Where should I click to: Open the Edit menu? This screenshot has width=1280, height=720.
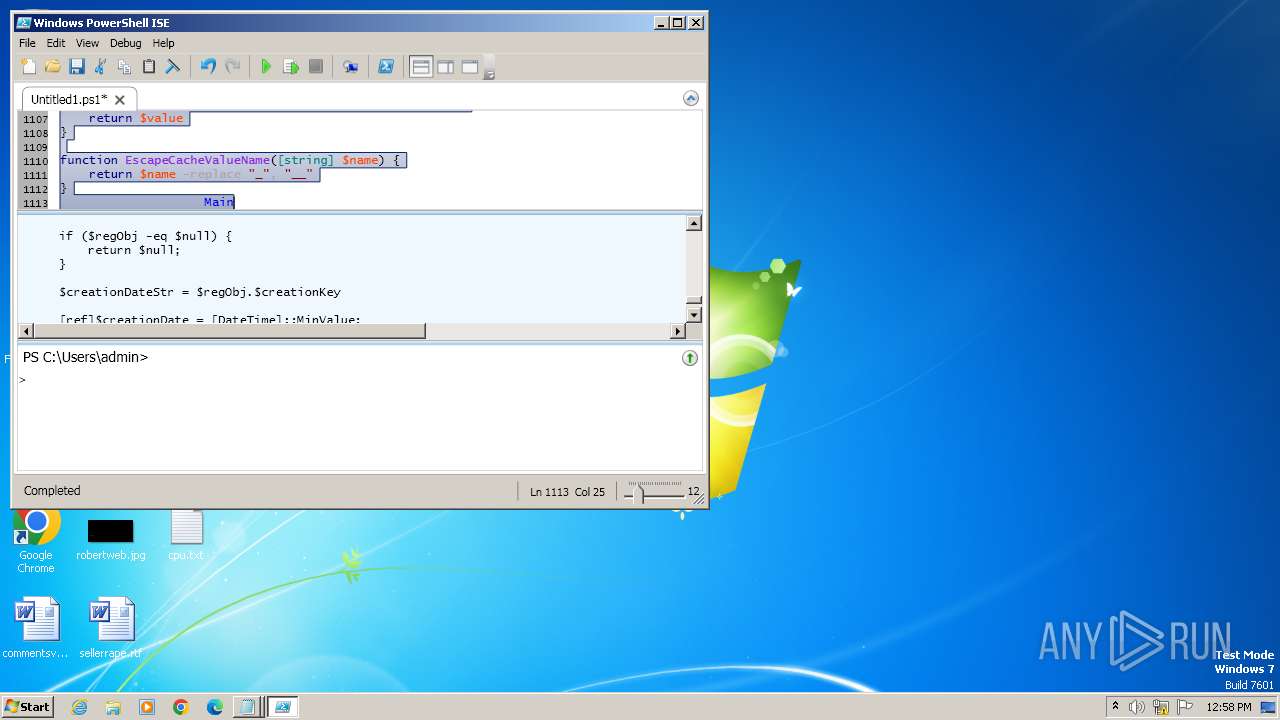[x=56, y=43]
